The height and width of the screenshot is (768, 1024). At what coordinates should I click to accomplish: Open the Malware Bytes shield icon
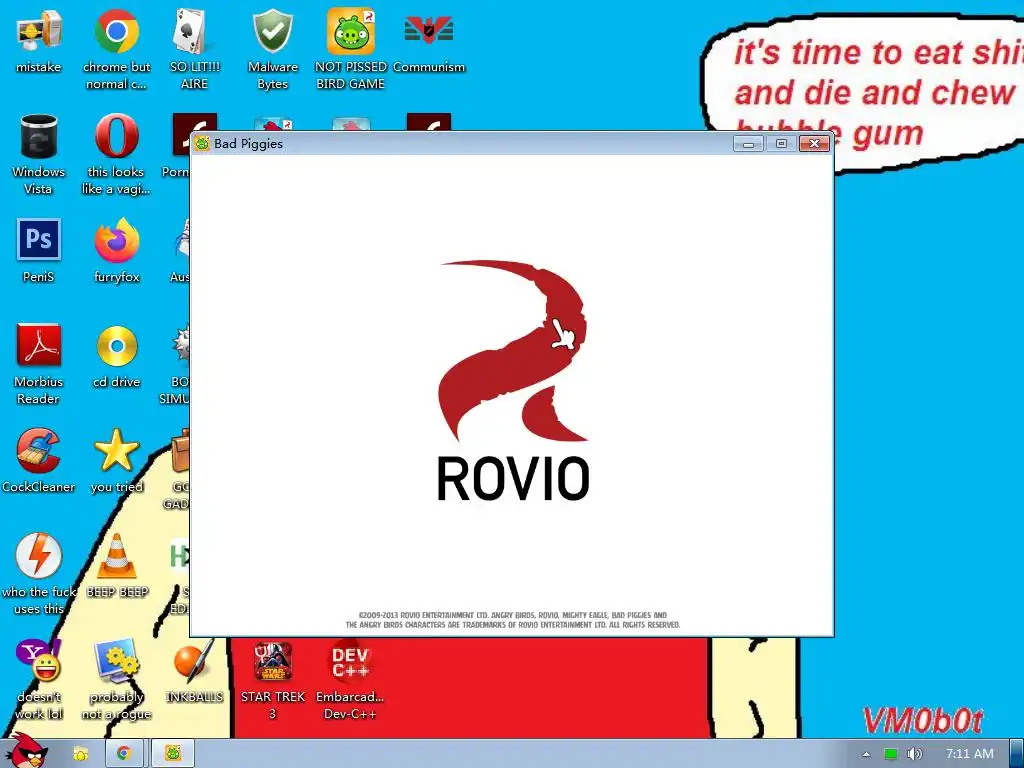272,31
